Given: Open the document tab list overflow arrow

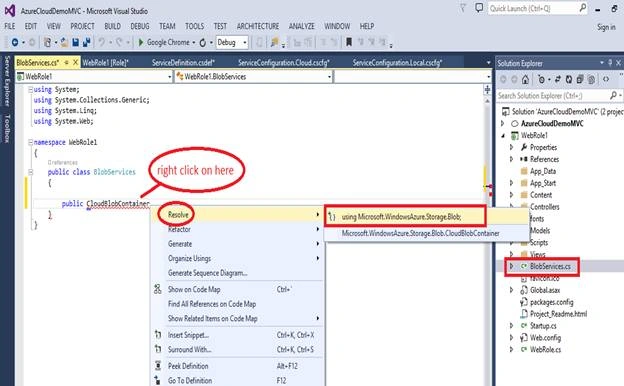Looking at the screenshot, I should coord(488,63).
